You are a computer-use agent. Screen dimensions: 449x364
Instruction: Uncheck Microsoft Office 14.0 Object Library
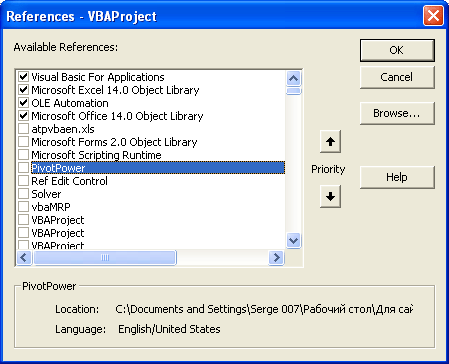(x=23, y=116)
